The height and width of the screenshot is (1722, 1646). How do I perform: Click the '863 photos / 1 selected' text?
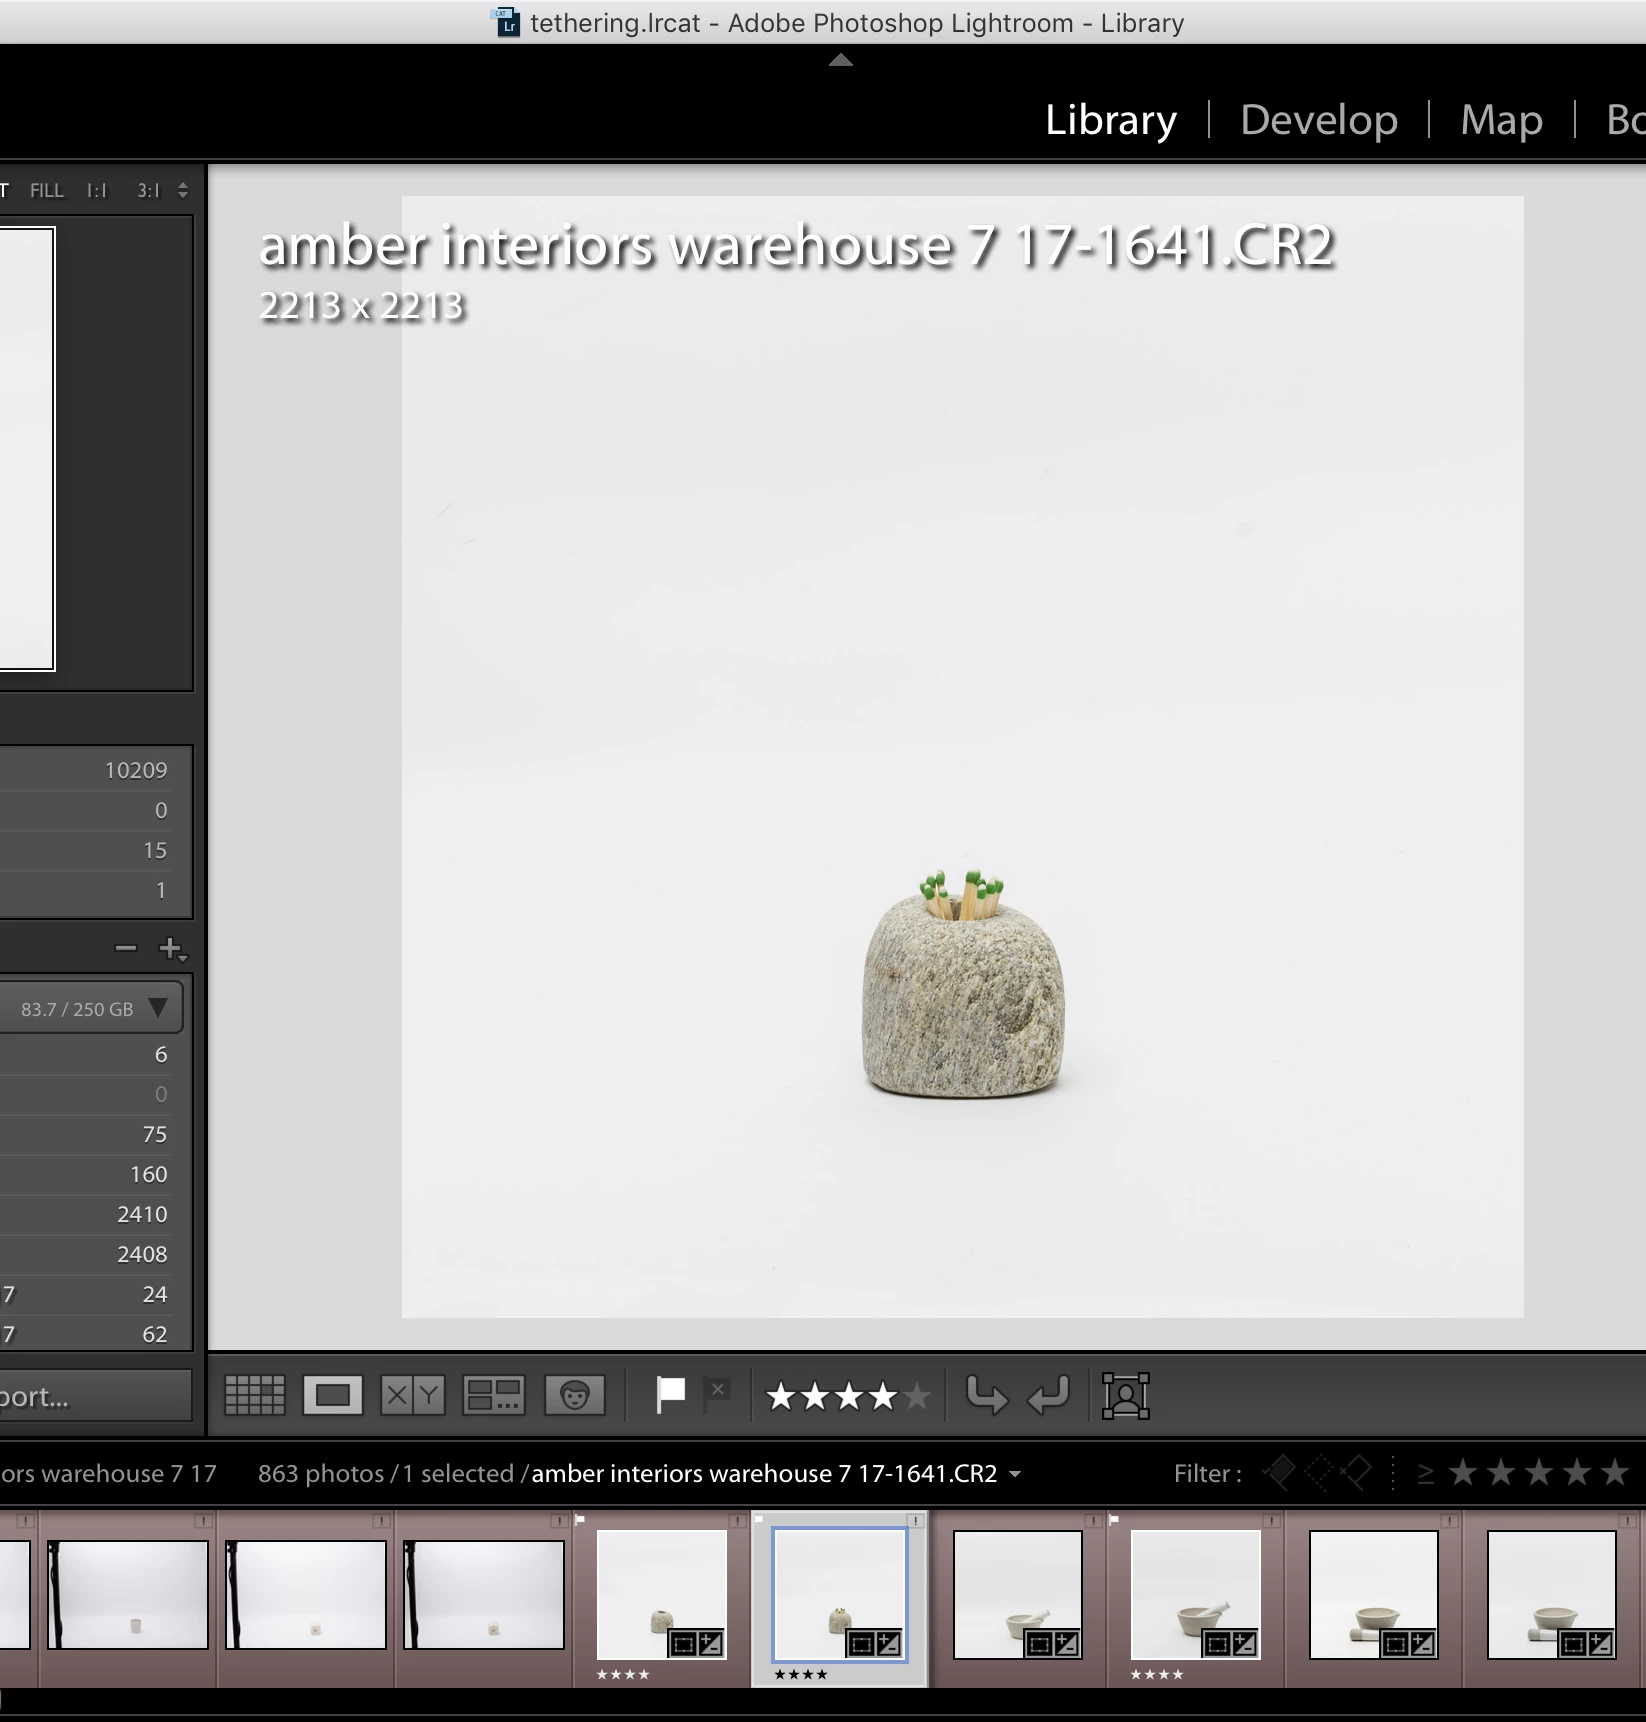(386, 1474)
